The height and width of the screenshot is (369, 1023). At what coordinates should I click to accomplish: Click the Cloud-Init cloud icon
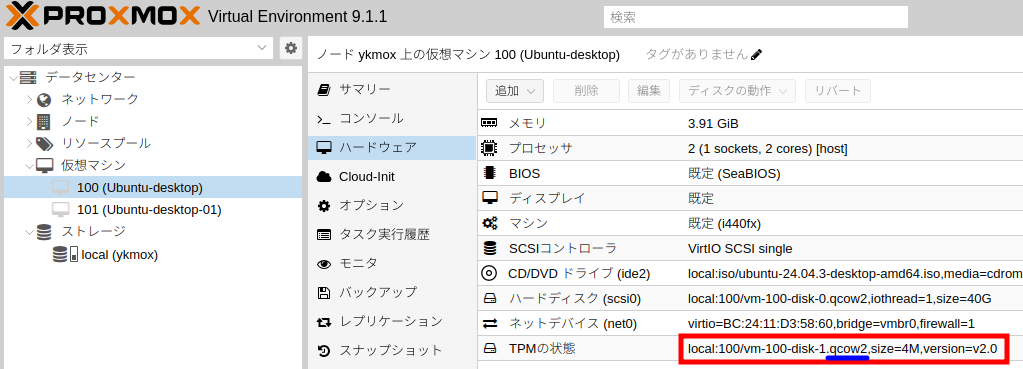324,177
